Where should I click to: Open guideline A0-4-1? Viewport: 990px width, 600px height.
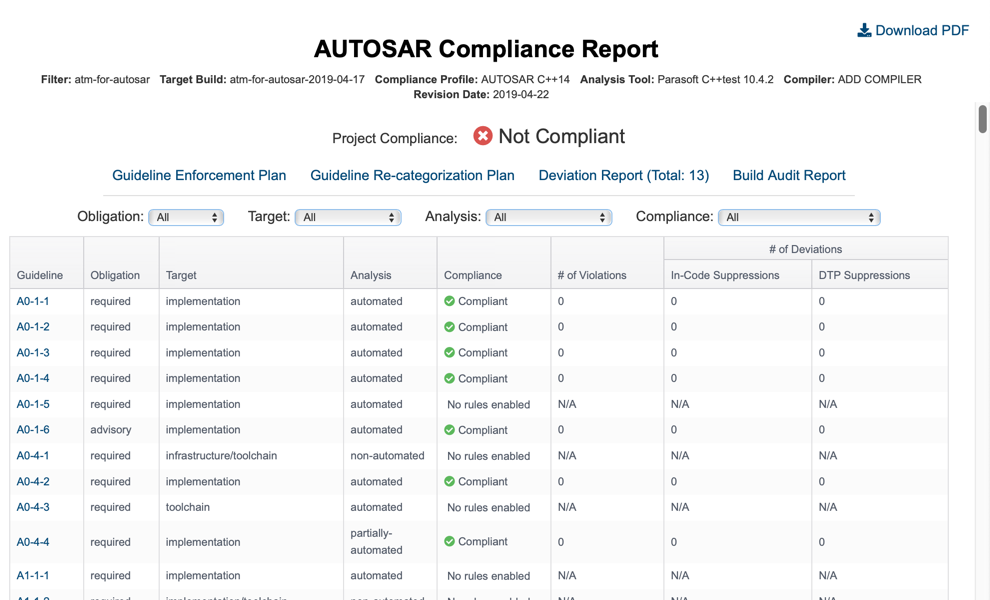coord(33,455)
